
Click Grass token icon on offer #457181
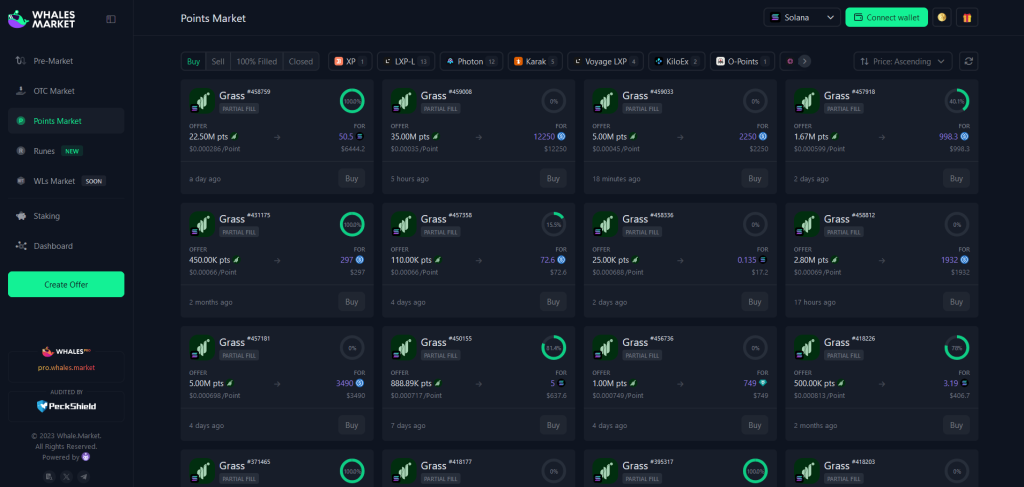pyautogui.click(x=202, y=347)
